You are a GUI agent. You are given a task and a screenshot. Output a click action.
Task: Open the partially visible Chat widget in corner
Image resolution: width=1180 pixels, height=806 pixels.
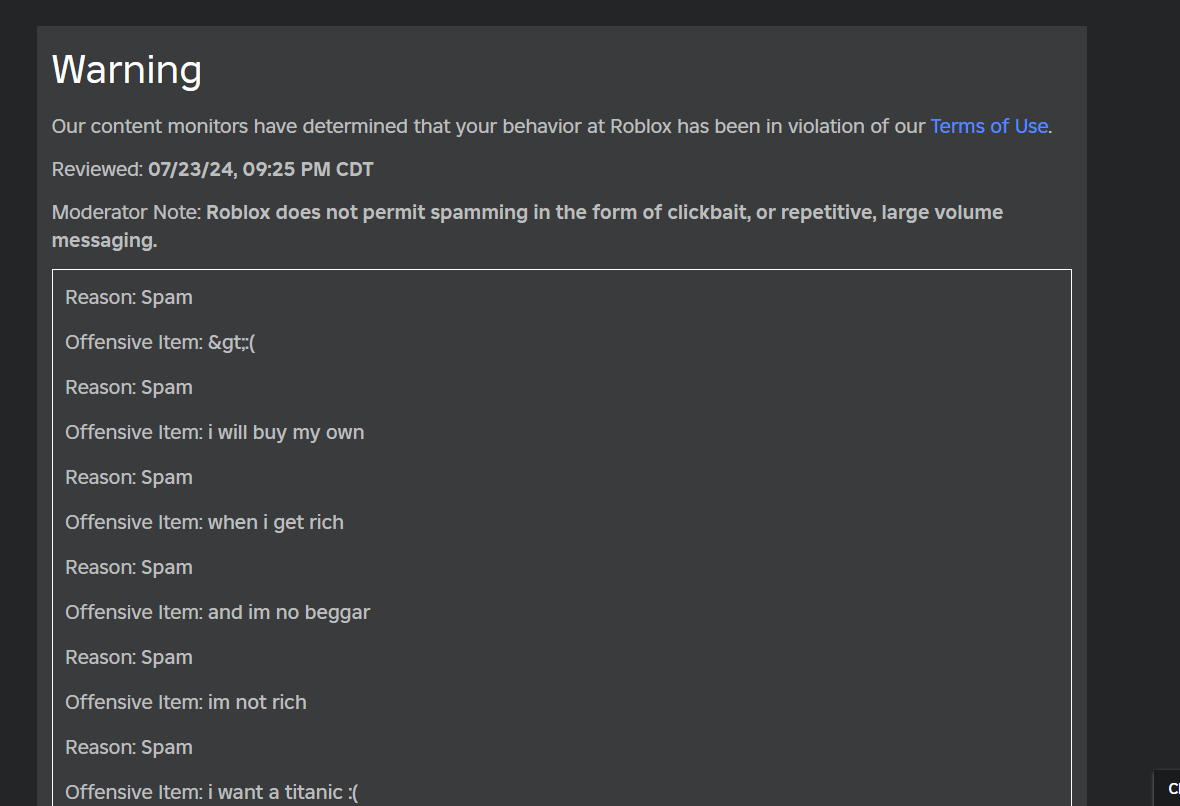pyautogui.click(x=1168, y=788)
